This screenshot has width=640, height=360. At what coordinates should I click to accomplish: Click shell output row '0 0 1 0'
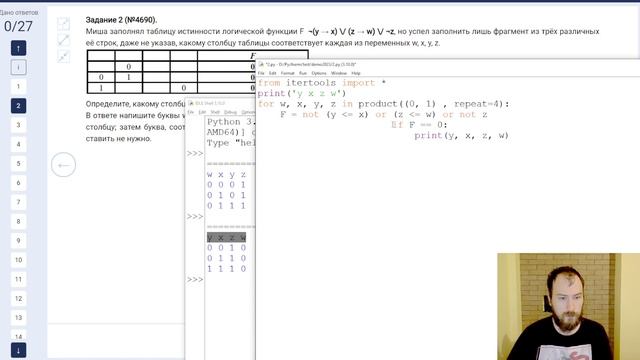click(227, 248)
